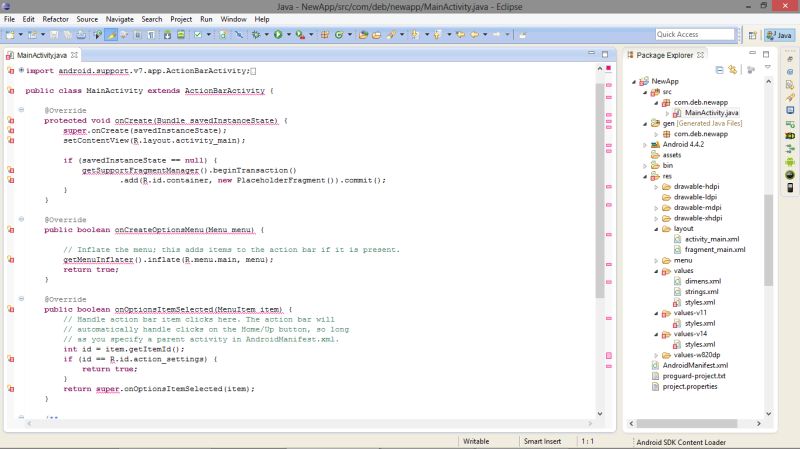The image size is (800, 449).
Task: Collapse the NewApp project node
Action: (634, 82)
